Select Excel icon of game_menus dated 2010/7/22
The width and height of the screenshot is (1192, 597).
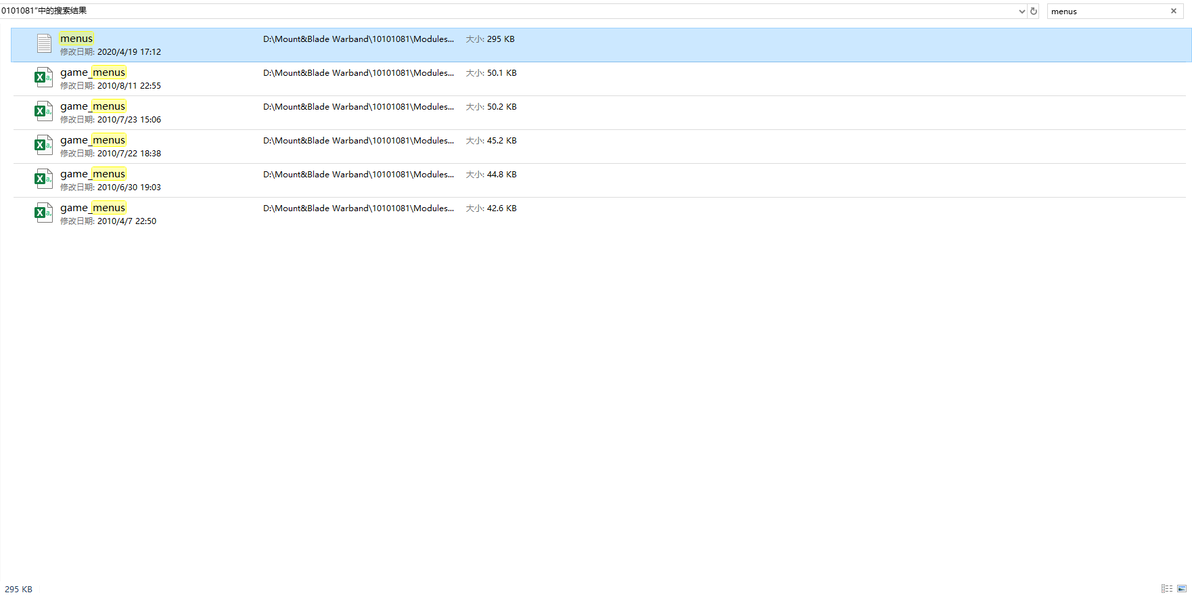[x=44, y=145]
